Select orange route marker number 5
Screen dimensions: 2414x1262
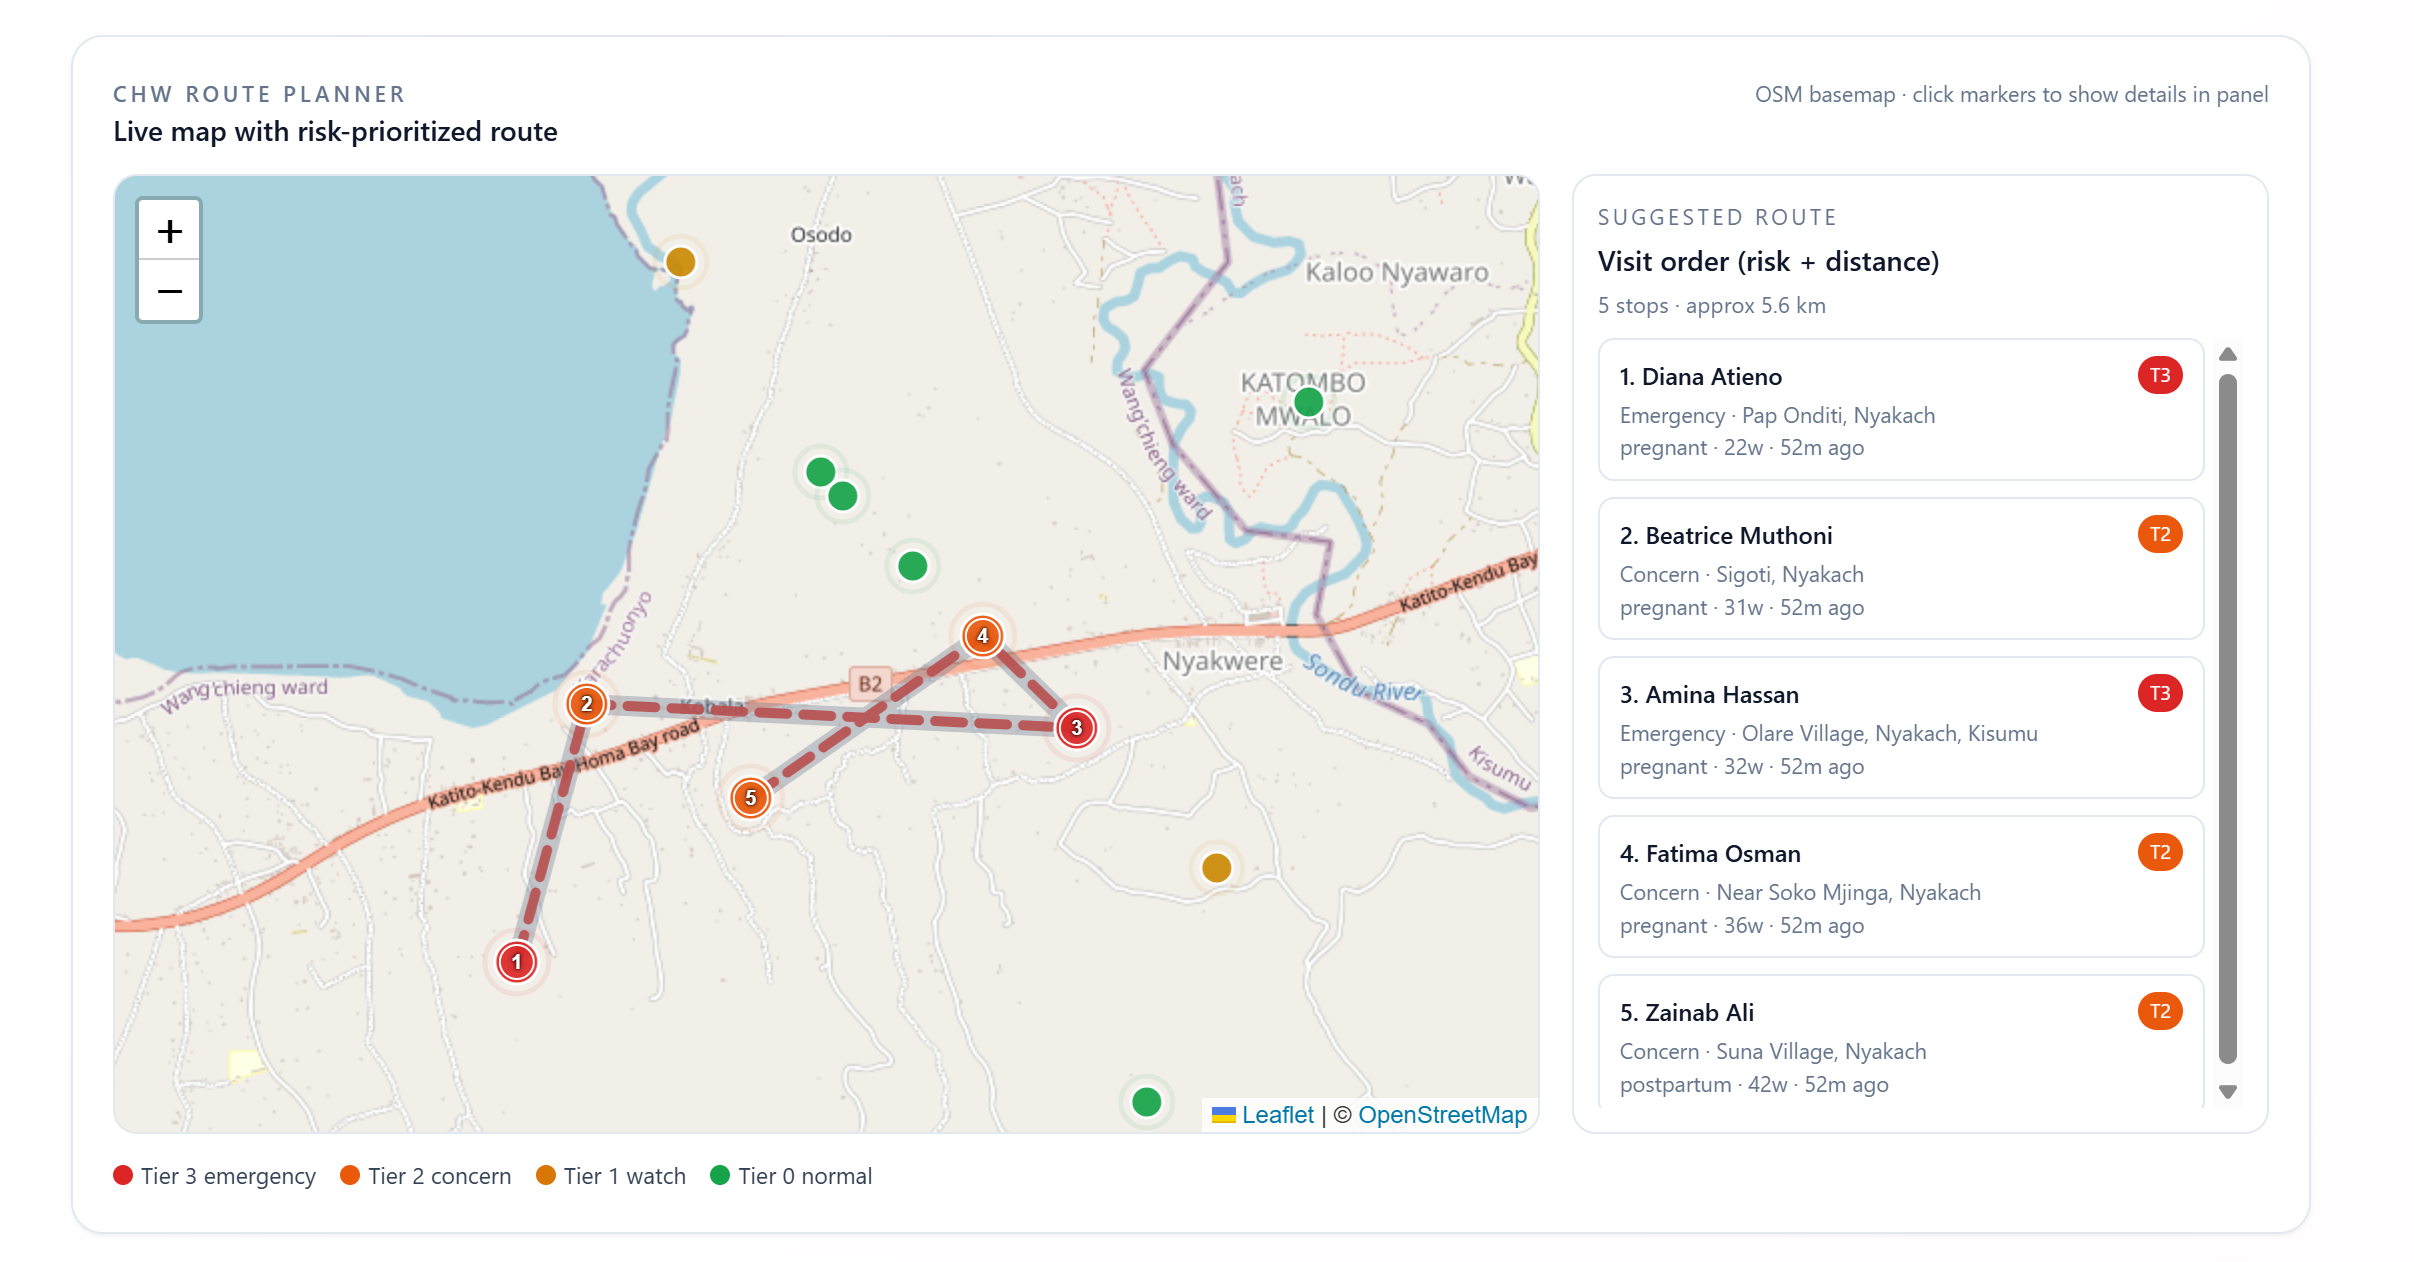point(750,798)
